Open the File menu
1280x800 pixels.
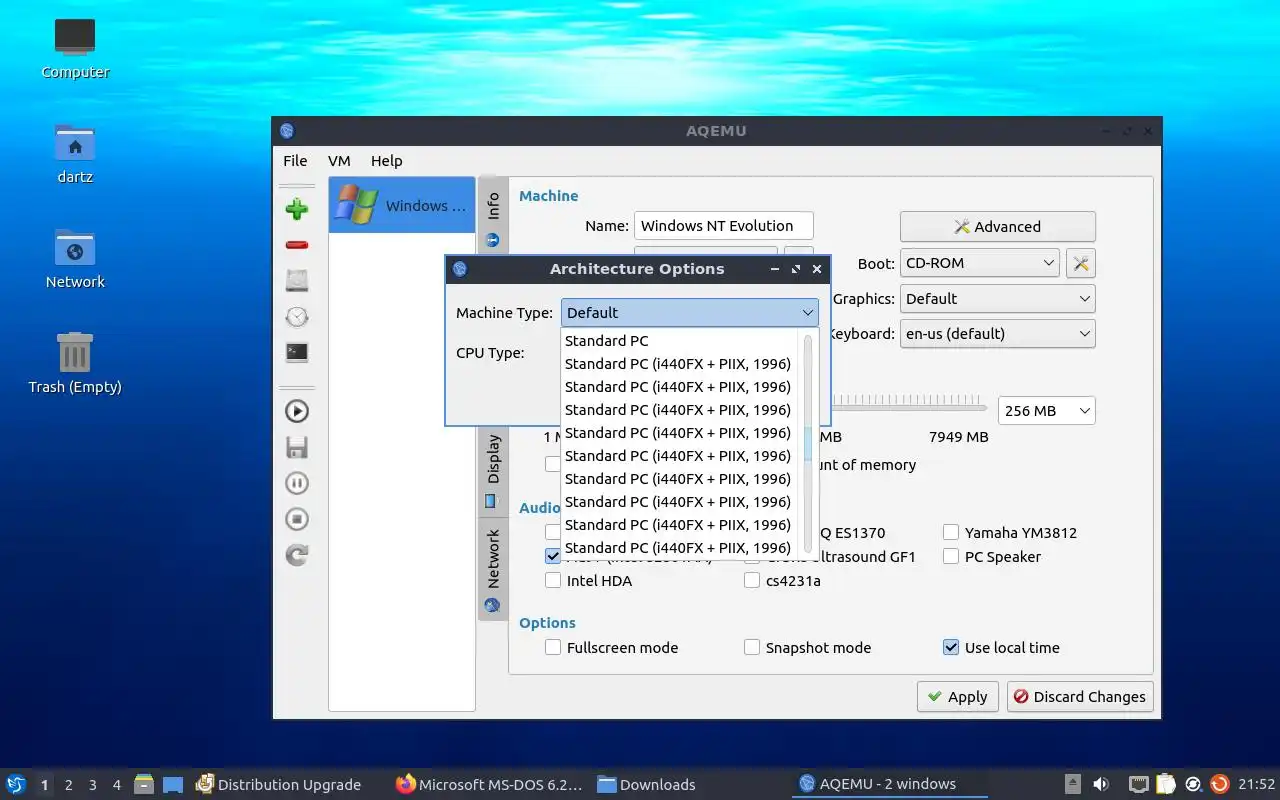coord(295,161)
